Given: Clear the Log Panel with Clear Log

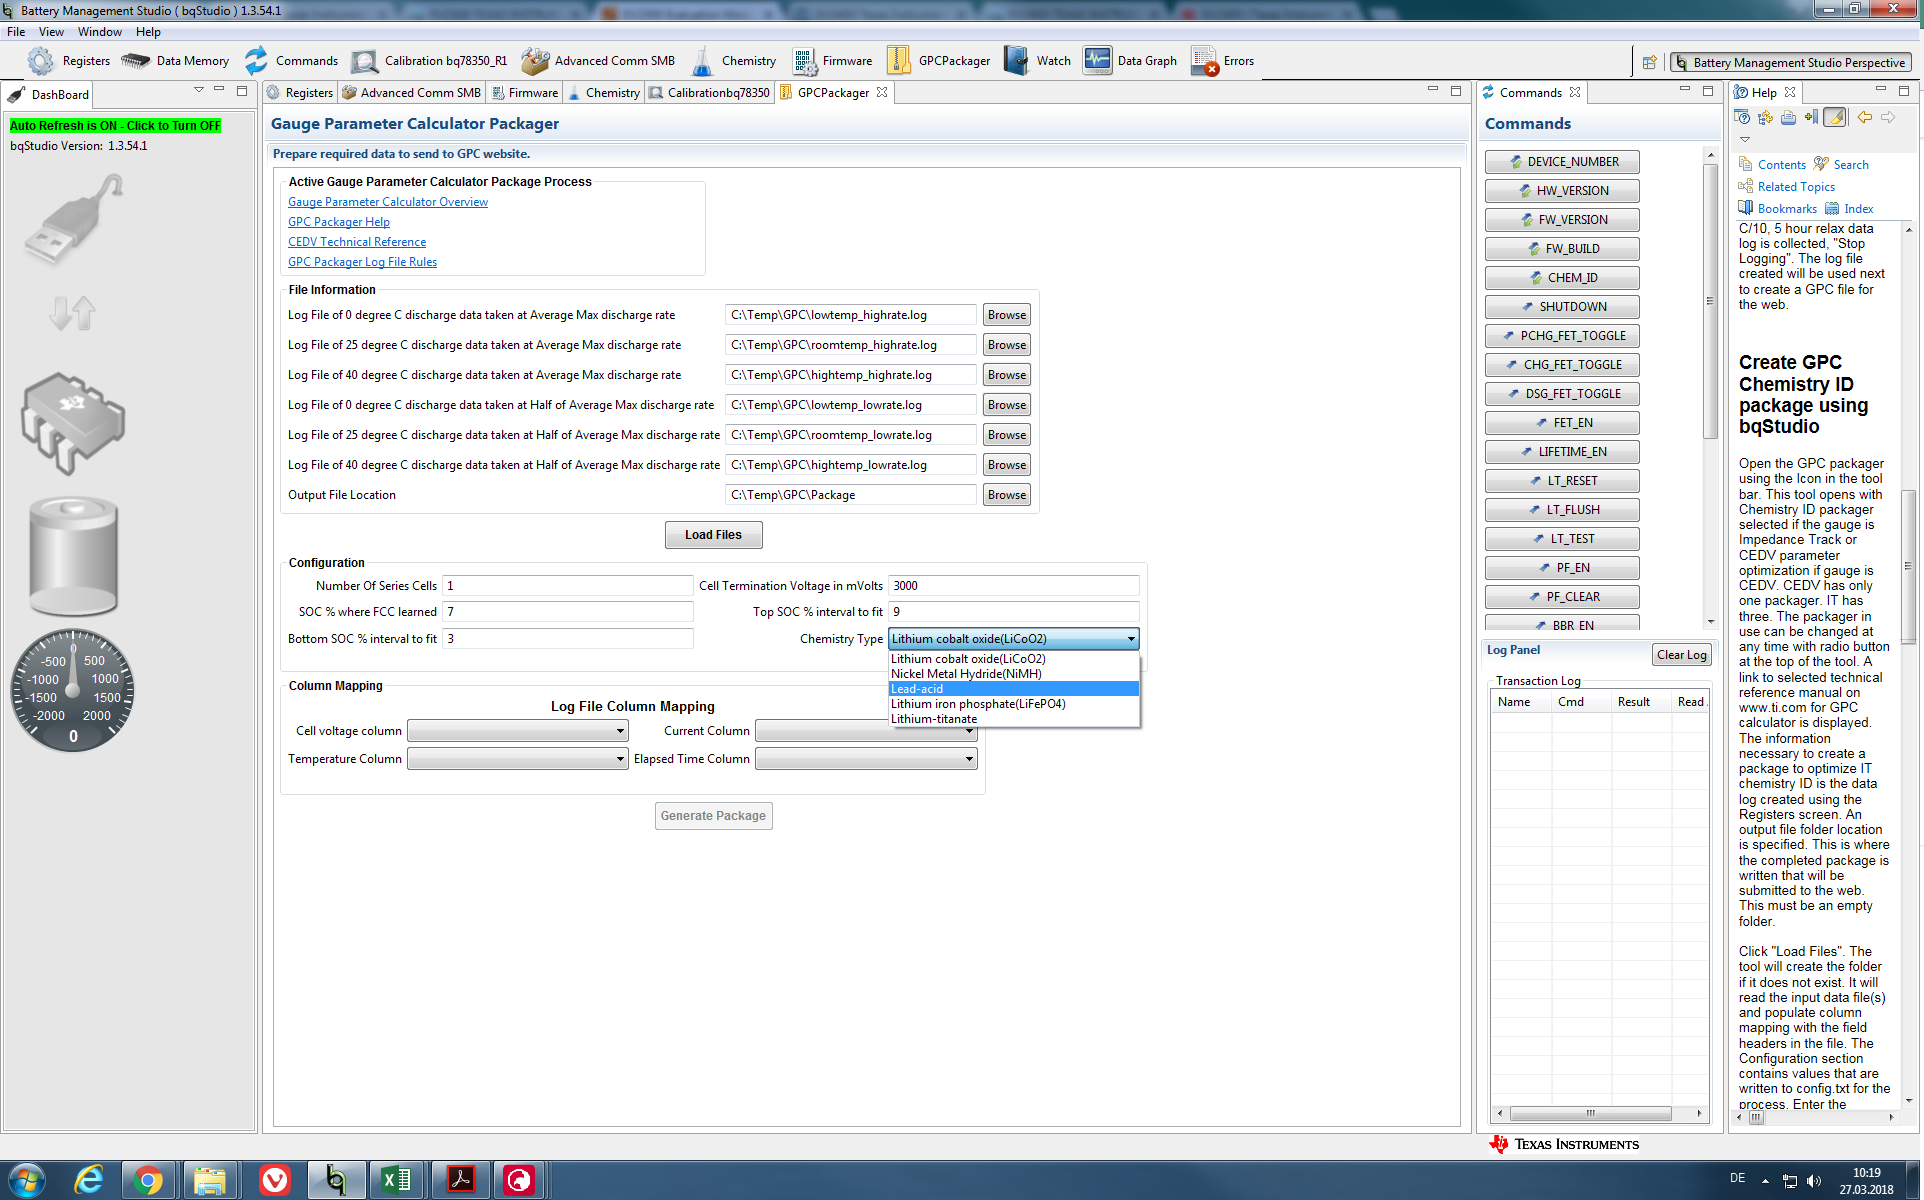Looking at the screenshot, I should (1682, 655).
